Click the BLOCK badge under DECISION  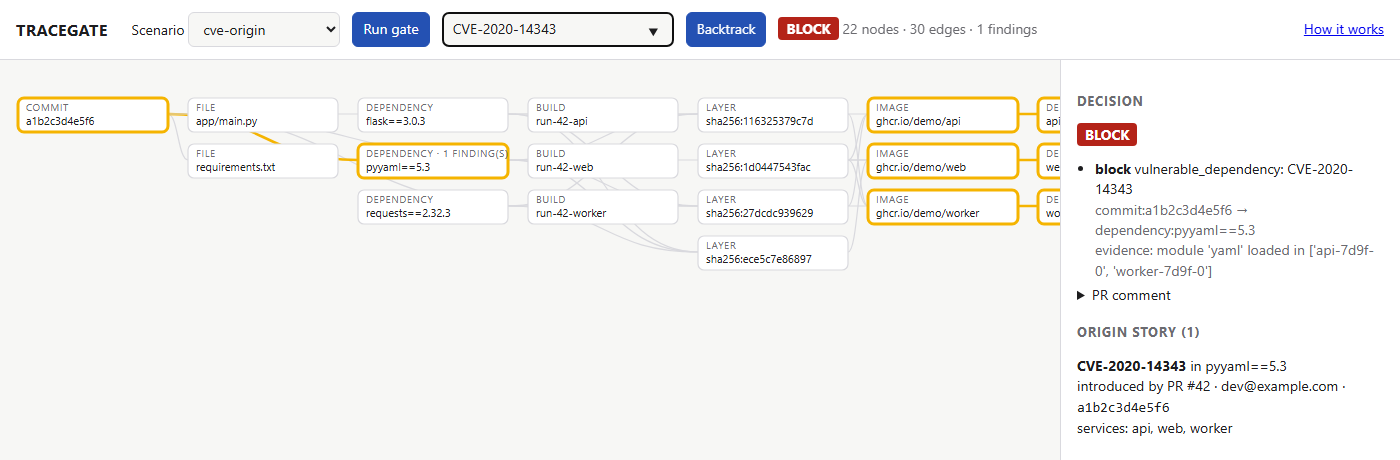point(1107,135)
